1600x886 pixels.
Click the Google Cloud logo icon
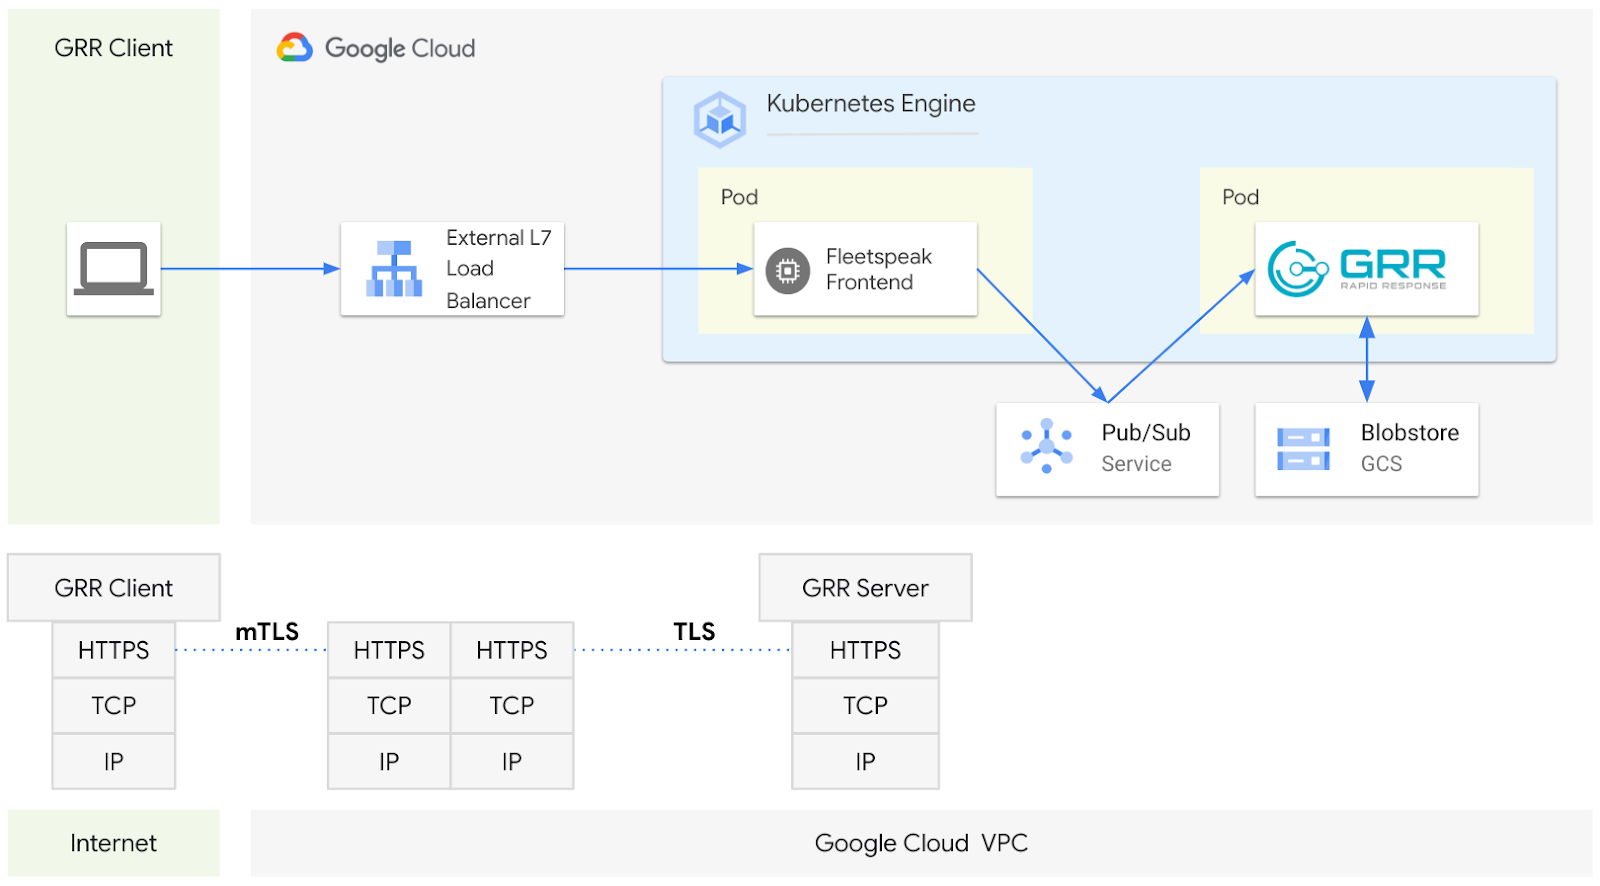coord(295,47)
